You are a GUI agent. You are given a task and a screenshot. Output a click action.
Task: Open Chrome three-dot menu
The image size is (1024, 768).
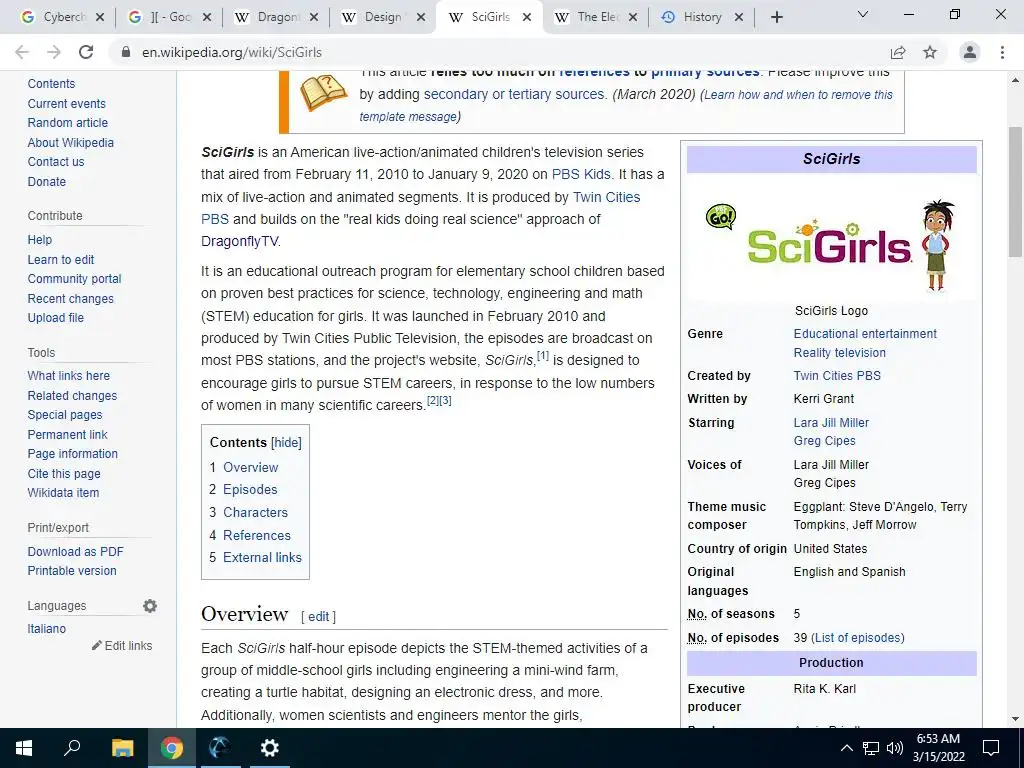click(1002, 52)
